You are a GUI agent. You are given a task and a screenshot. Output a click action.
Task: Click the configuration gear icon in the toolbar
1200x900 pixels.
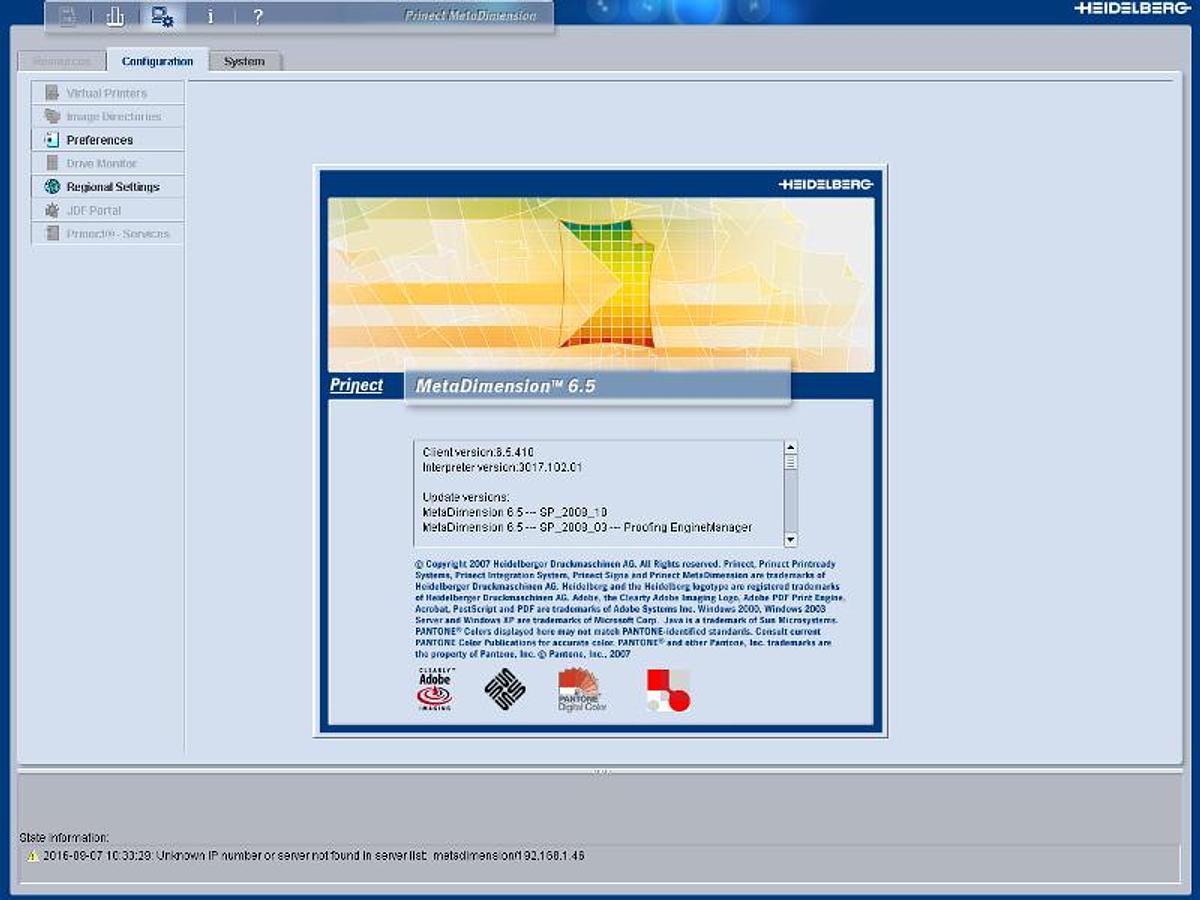(x=160, y=15)
